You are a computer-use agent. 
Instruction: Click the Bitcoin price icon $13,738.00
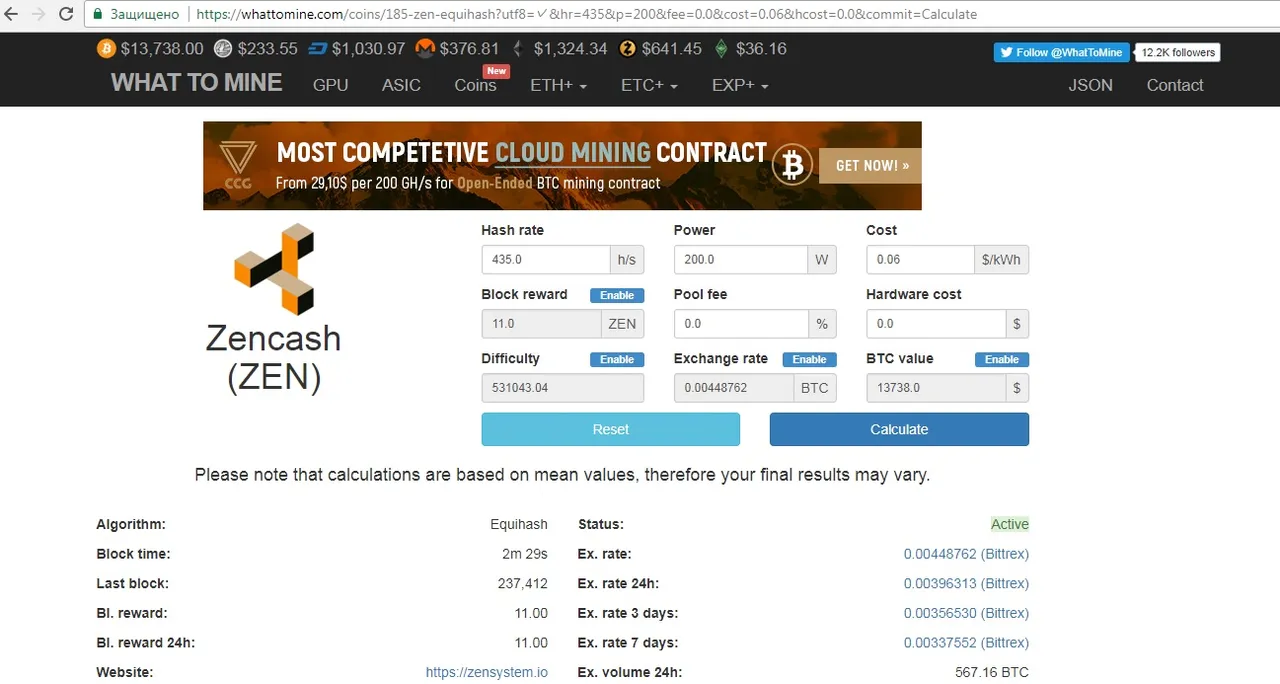(106, 48)
